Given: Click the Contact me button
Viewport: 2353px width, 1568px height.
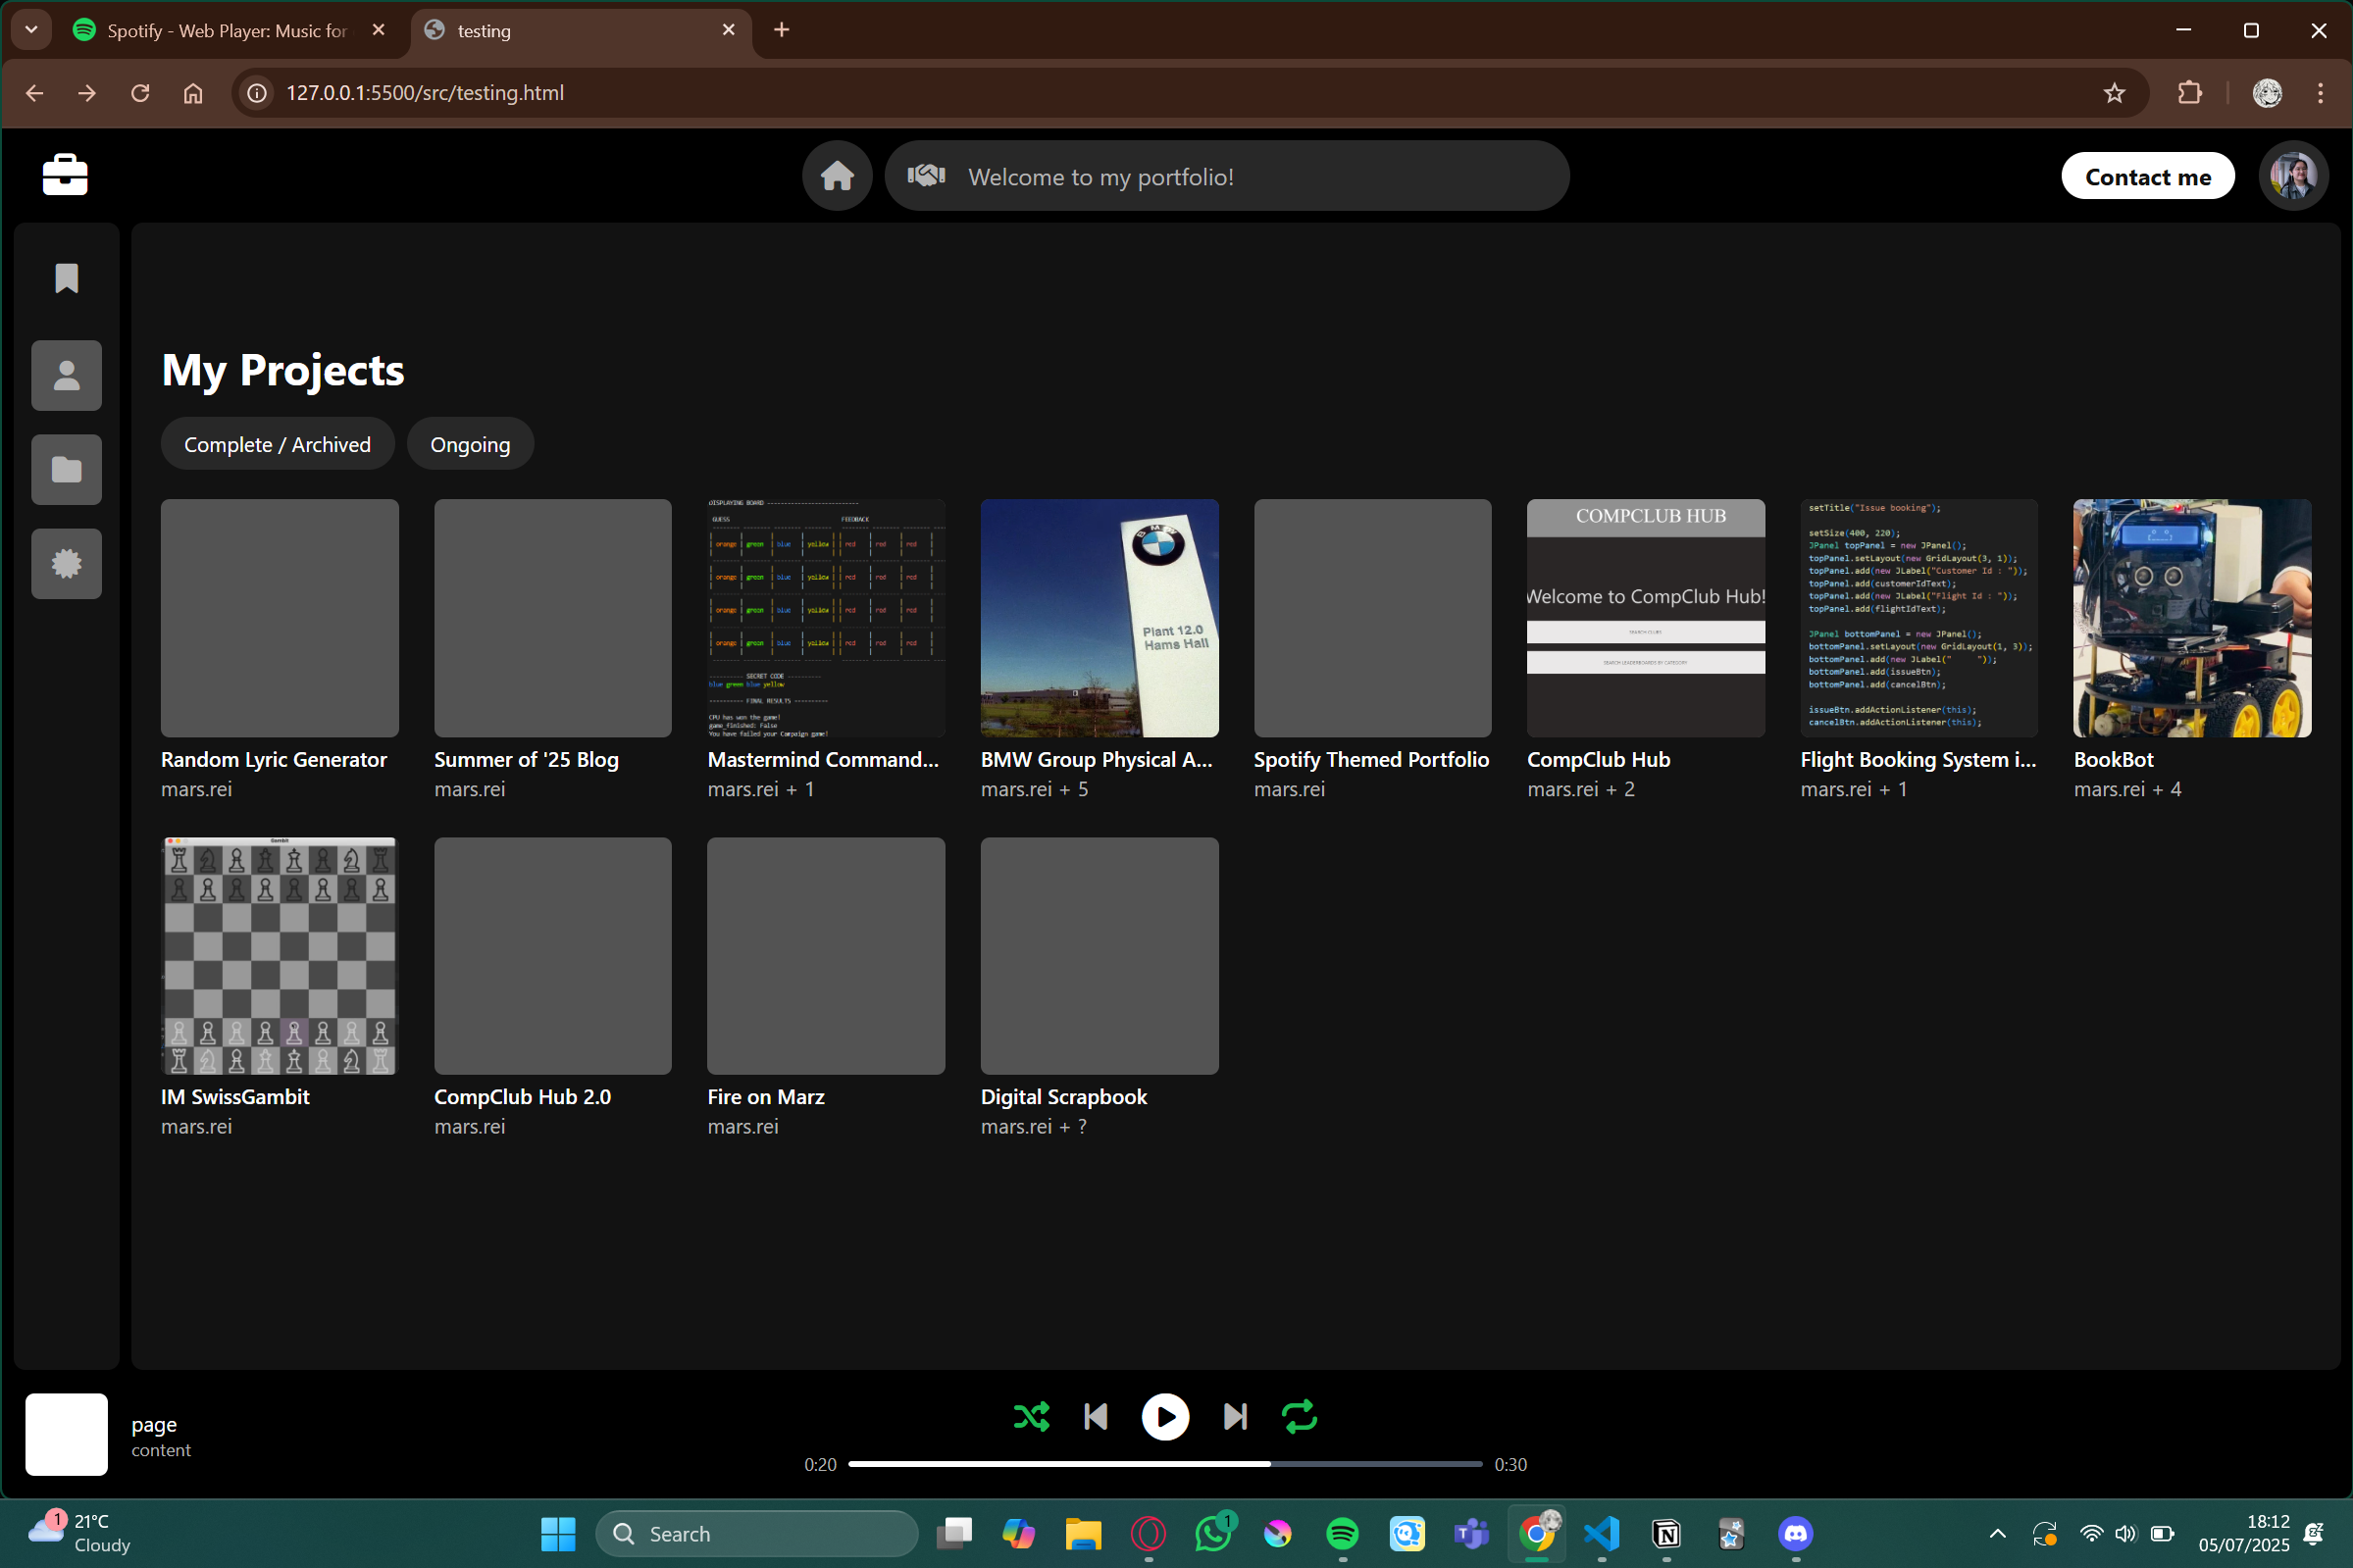Looking at the screenshot, I should tap(2147, 177).
